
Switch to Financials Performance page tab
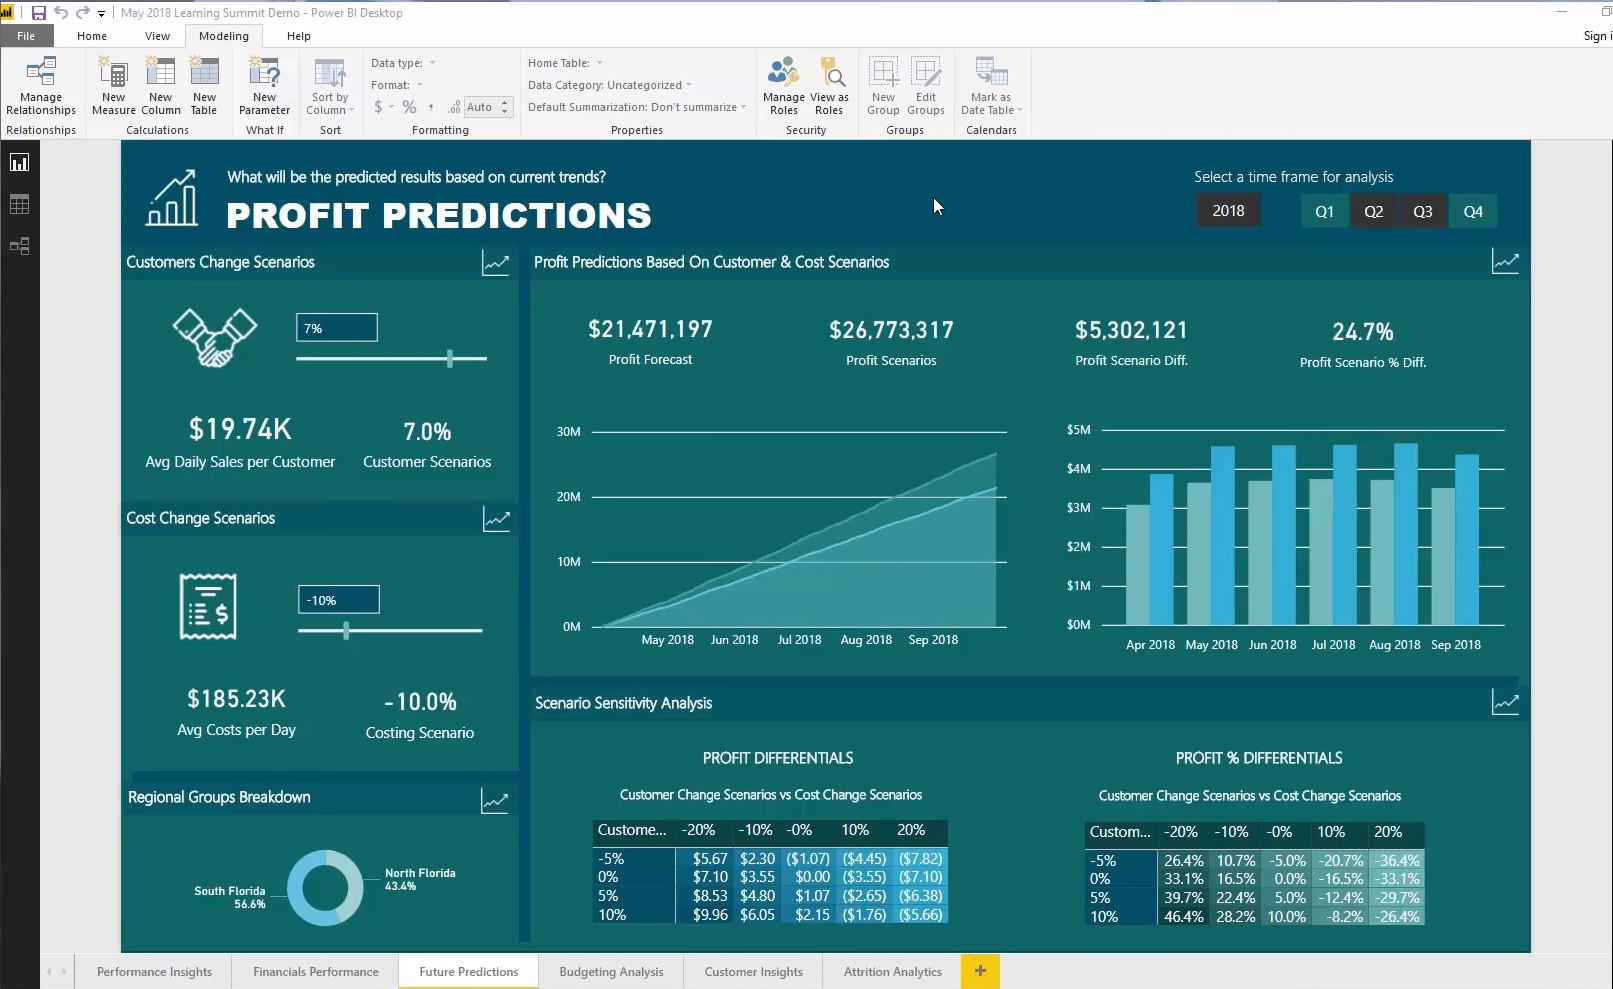click(x=316, y=971)
